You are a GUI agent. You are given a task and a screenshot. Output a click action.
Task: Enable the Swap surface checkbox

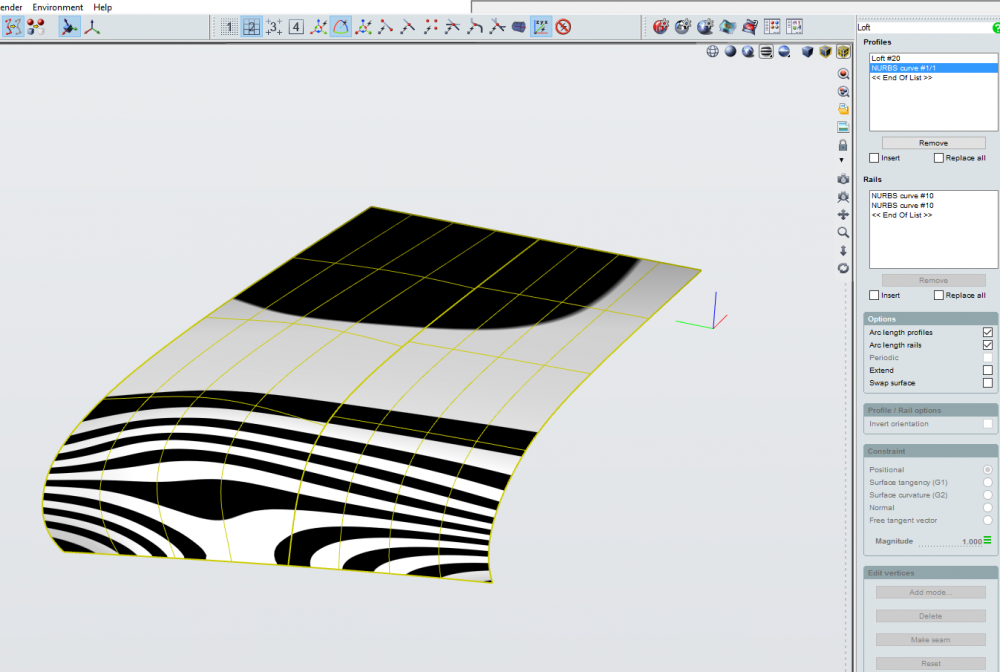tap(988, 383)
